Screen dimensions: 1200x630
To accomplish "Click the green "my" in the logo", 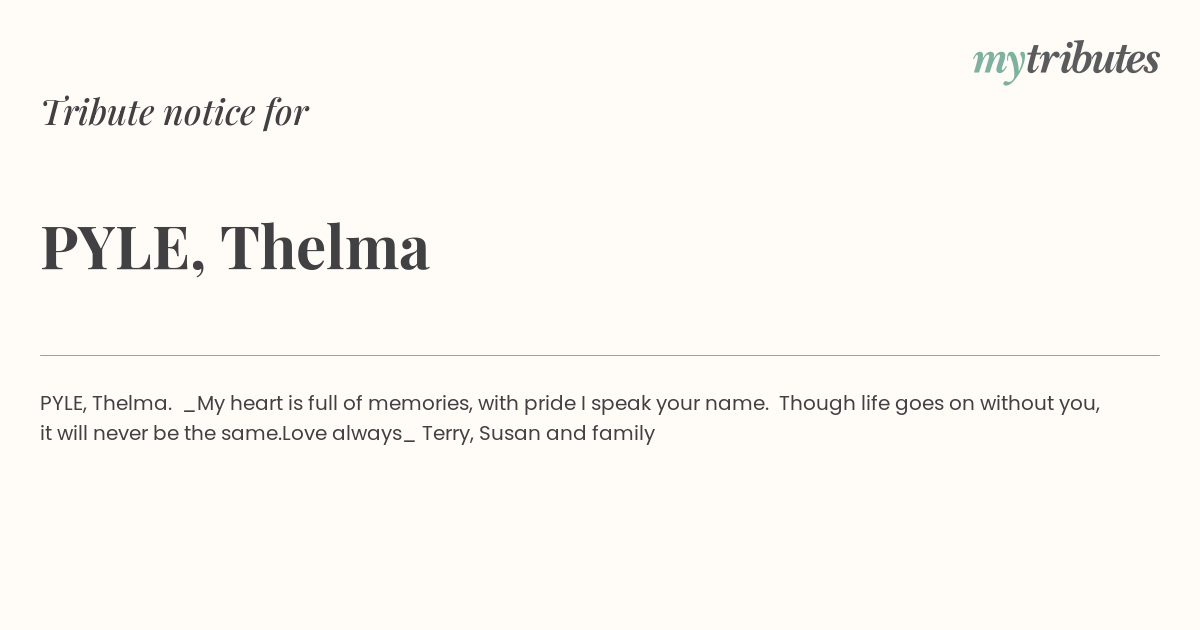I will click(998, 60).
